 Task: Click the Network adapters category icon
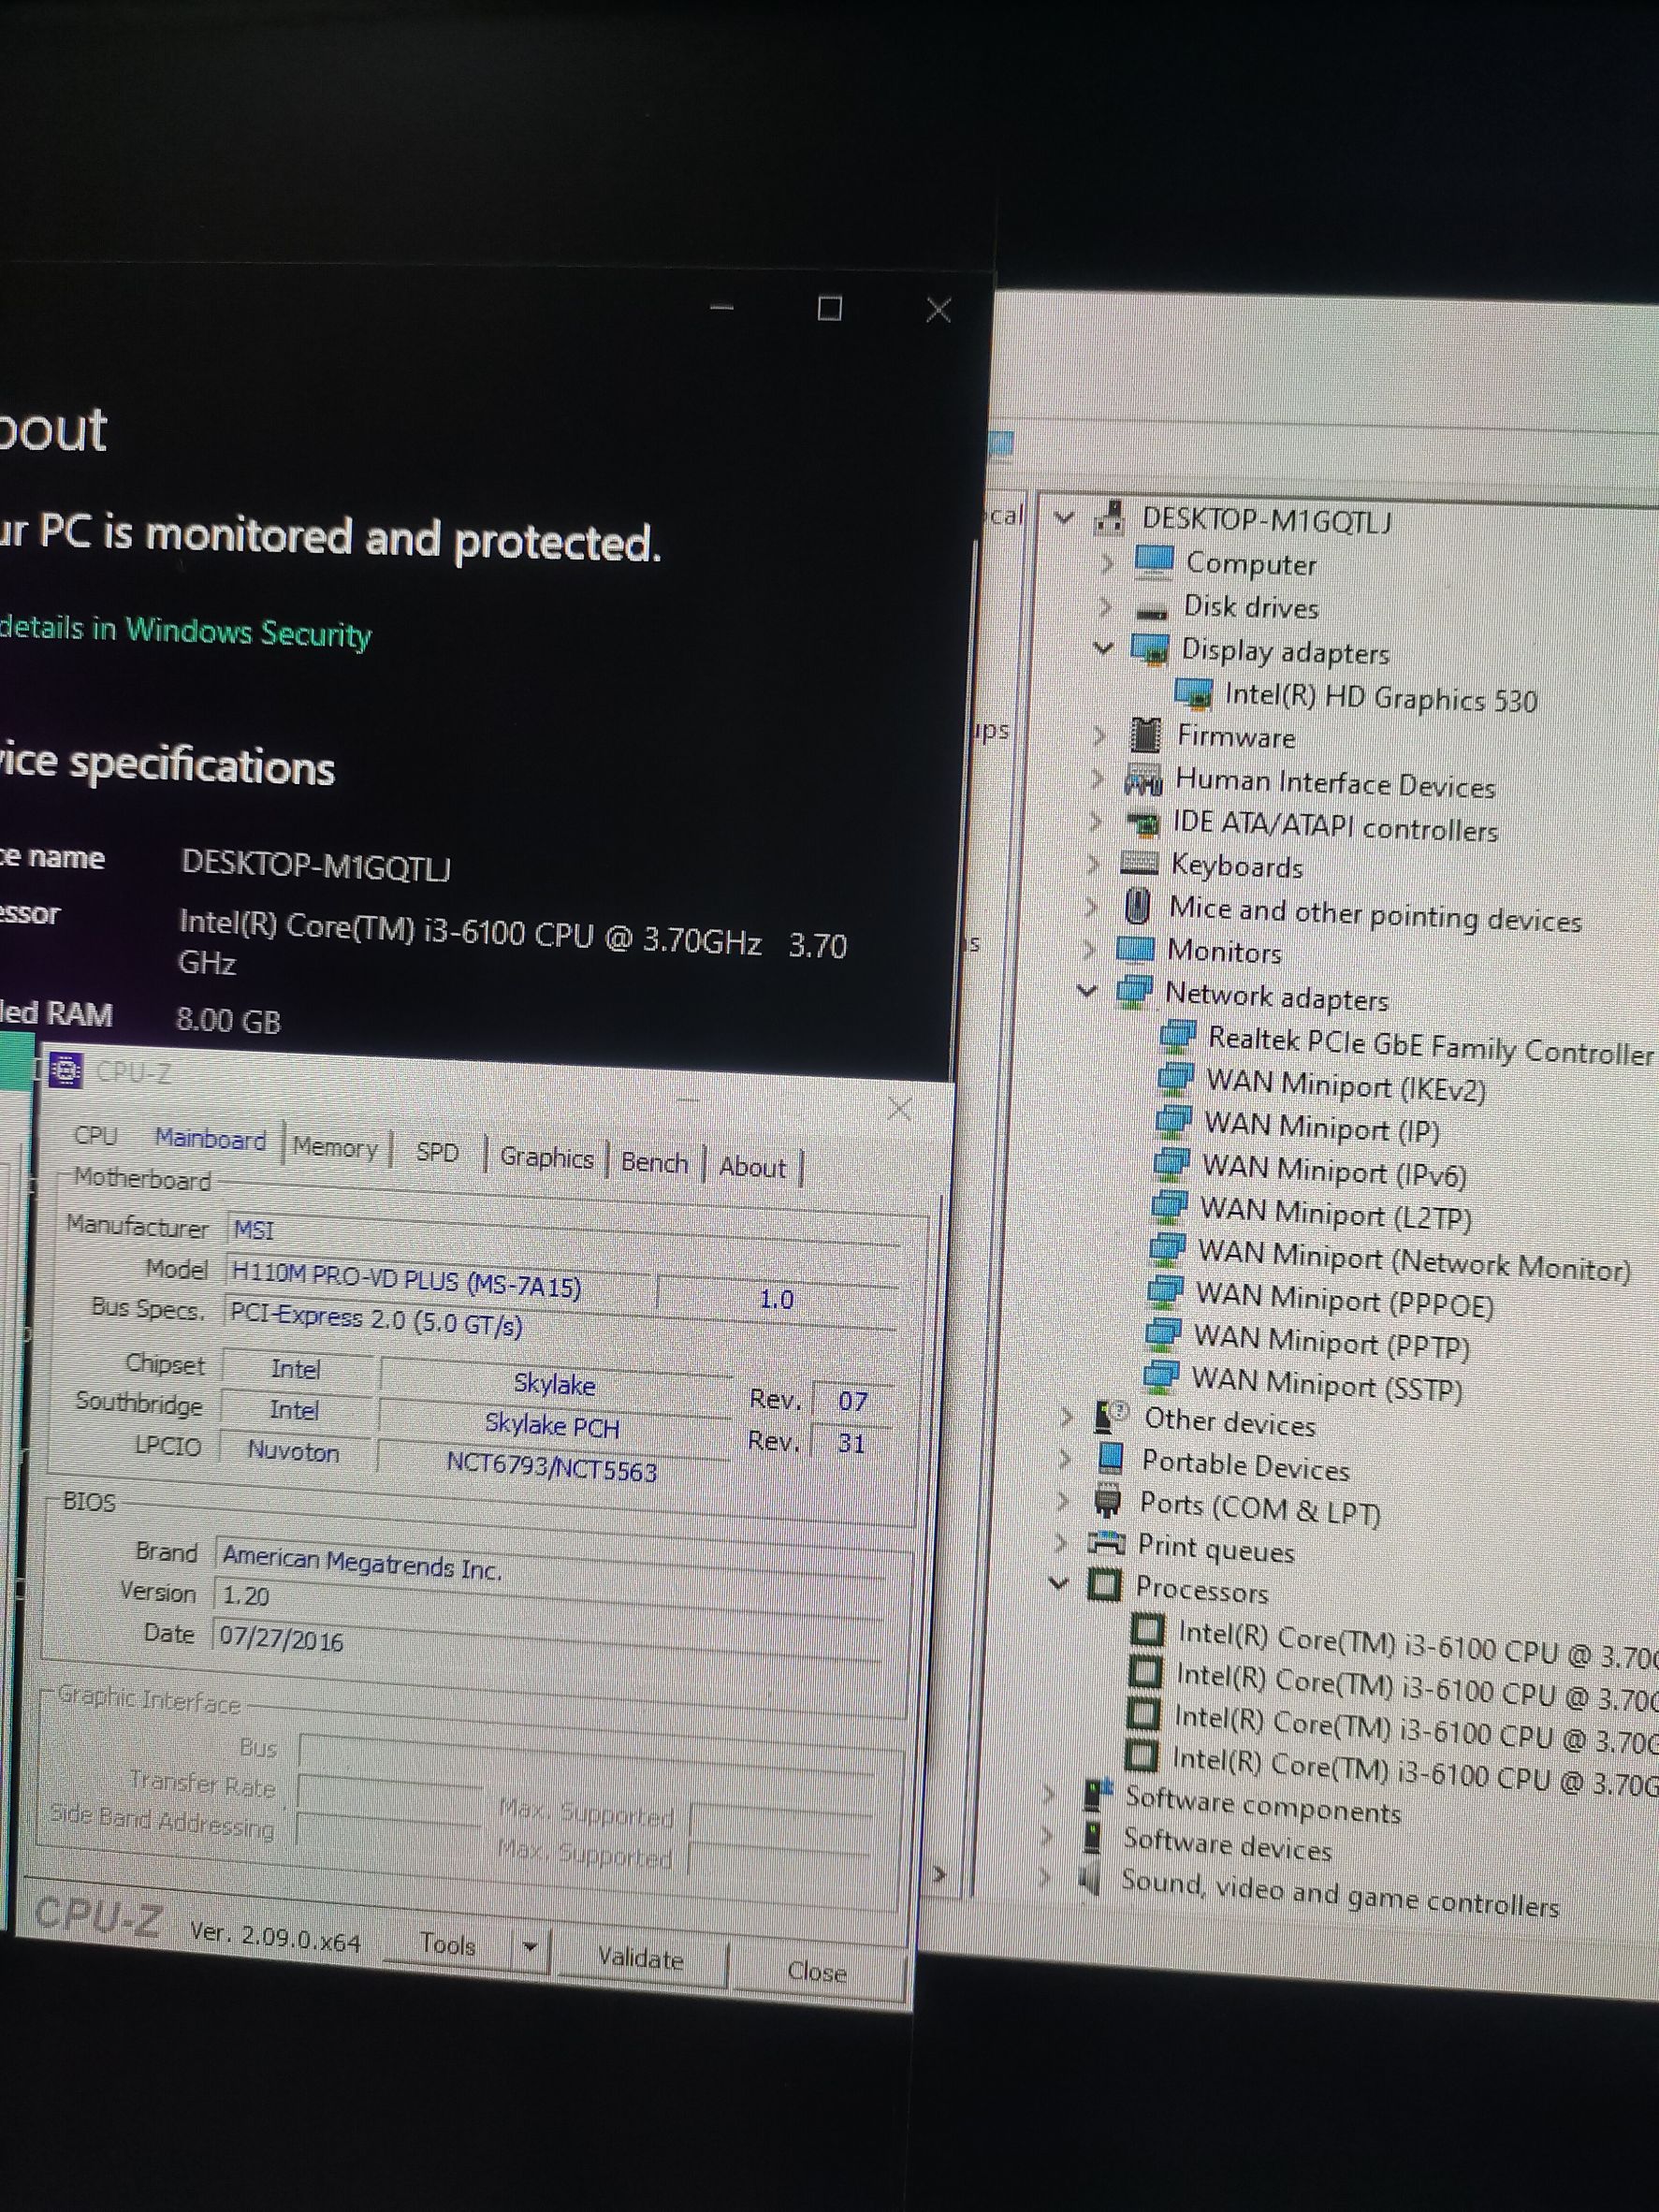coord(1134,991)
